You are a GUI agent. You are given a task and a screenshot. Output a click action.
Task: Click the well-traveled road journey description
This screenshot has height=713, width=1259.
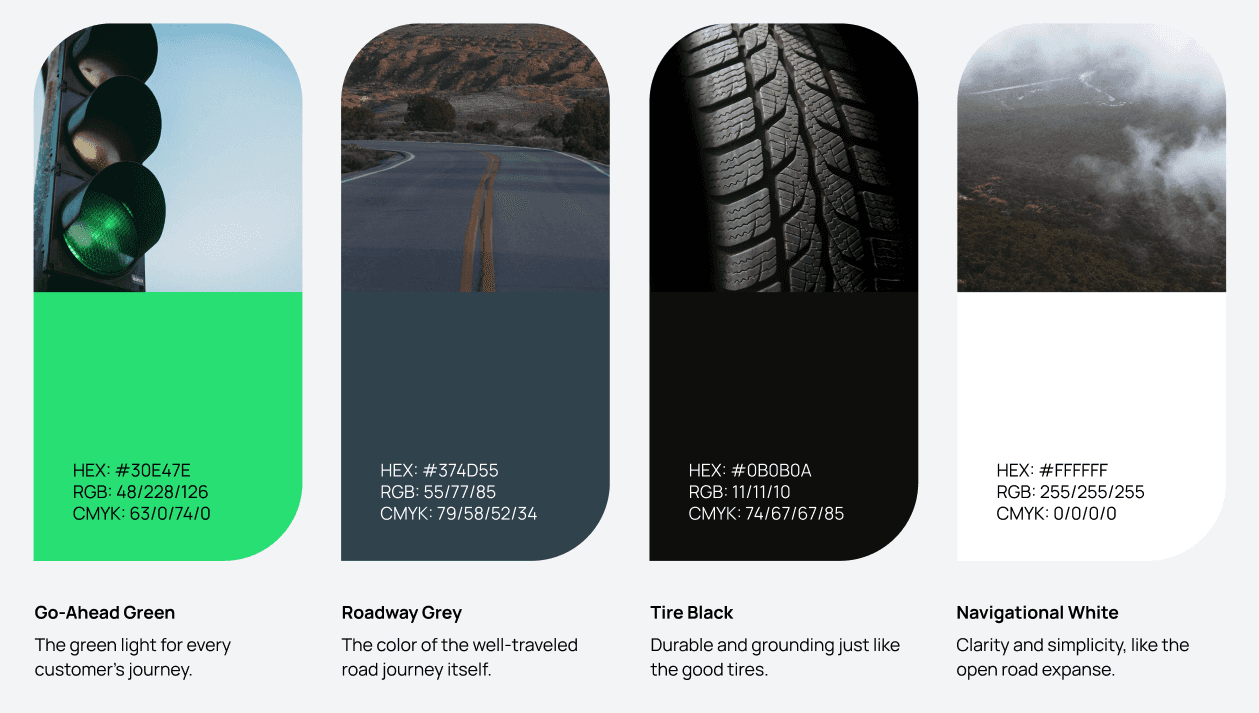tap(460, 657)
